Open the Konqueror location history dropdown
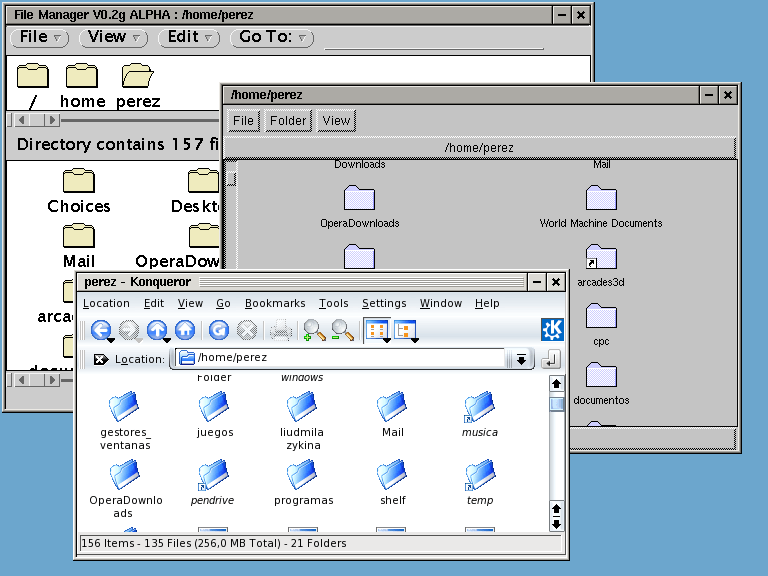 (x=521, y=360)
